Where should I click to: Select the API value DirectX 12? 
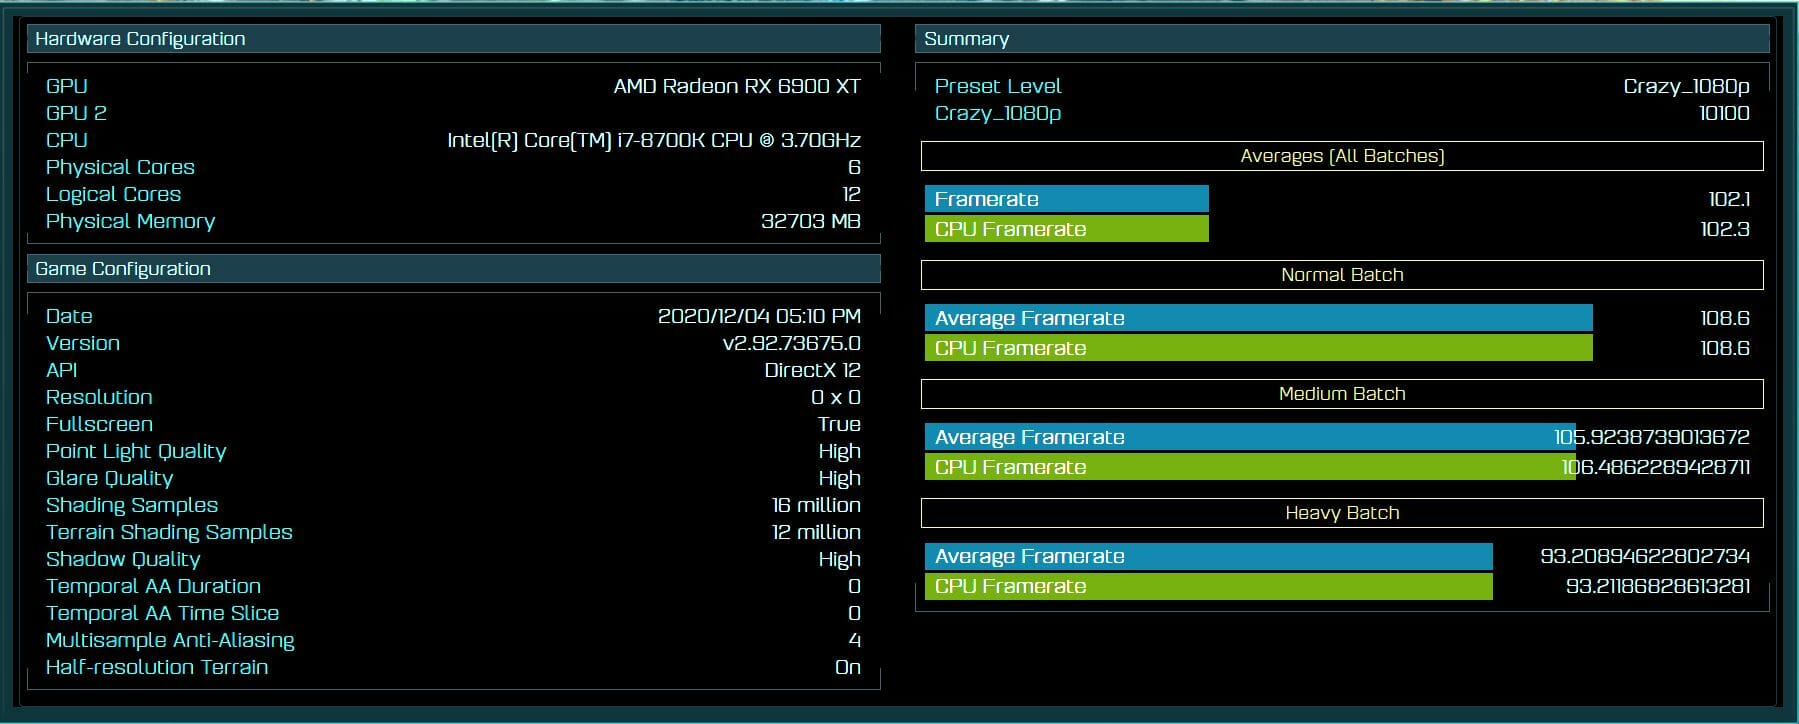(x=812, y=370)
